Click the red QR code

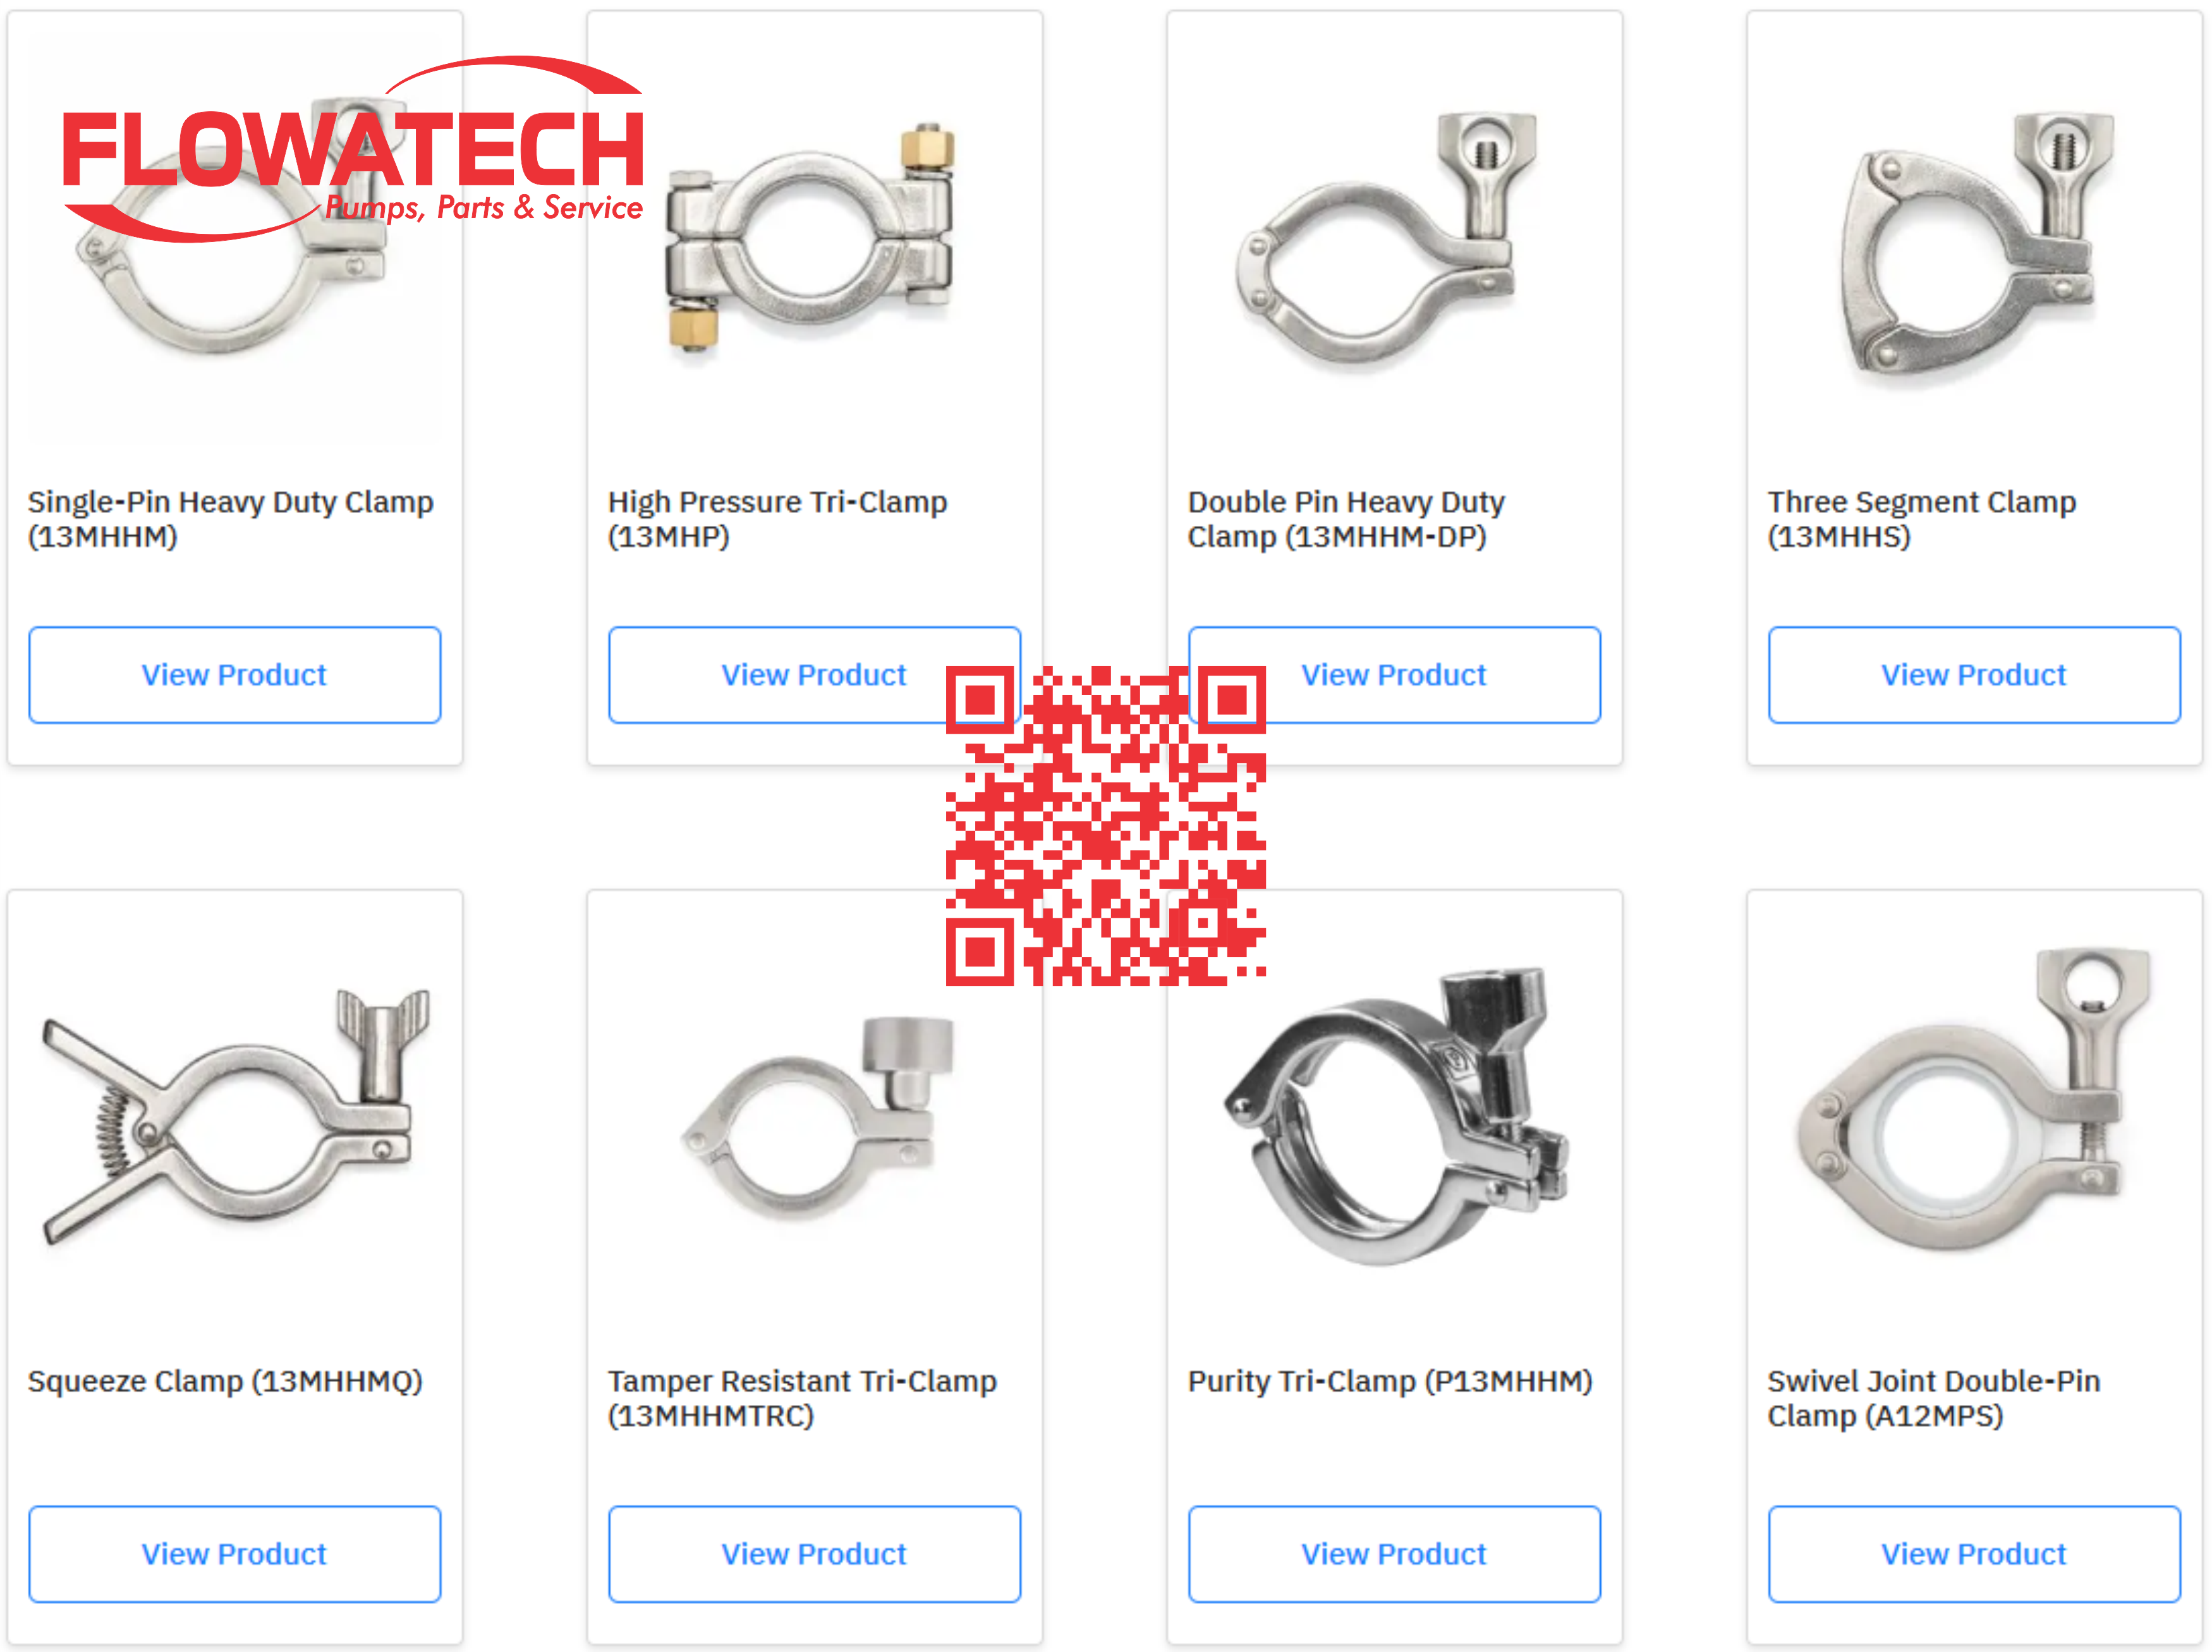point(1106,825)
